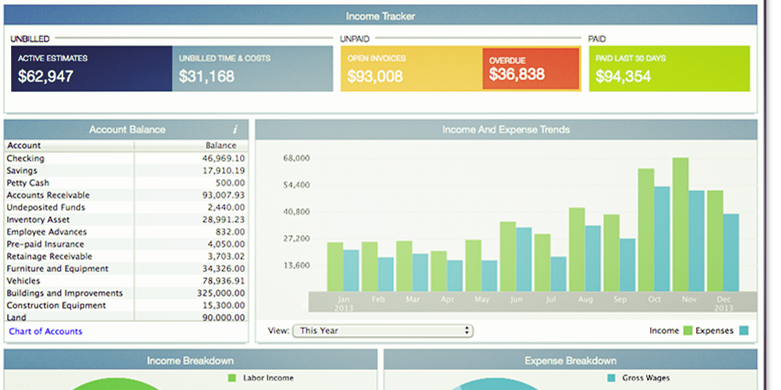Open the Account Balance info icon
Image resolution: width=781 pixels, height=390 pixels.
(235, 130)
